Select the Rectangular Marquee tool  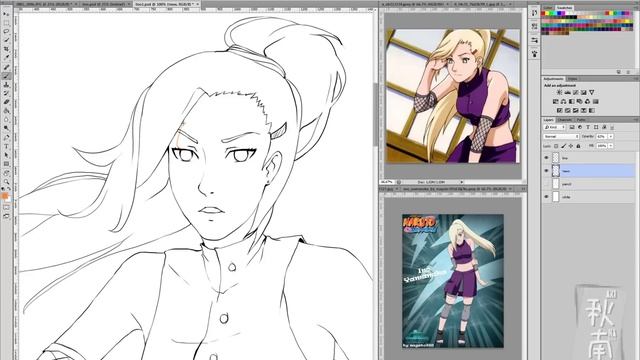(6, 22)
